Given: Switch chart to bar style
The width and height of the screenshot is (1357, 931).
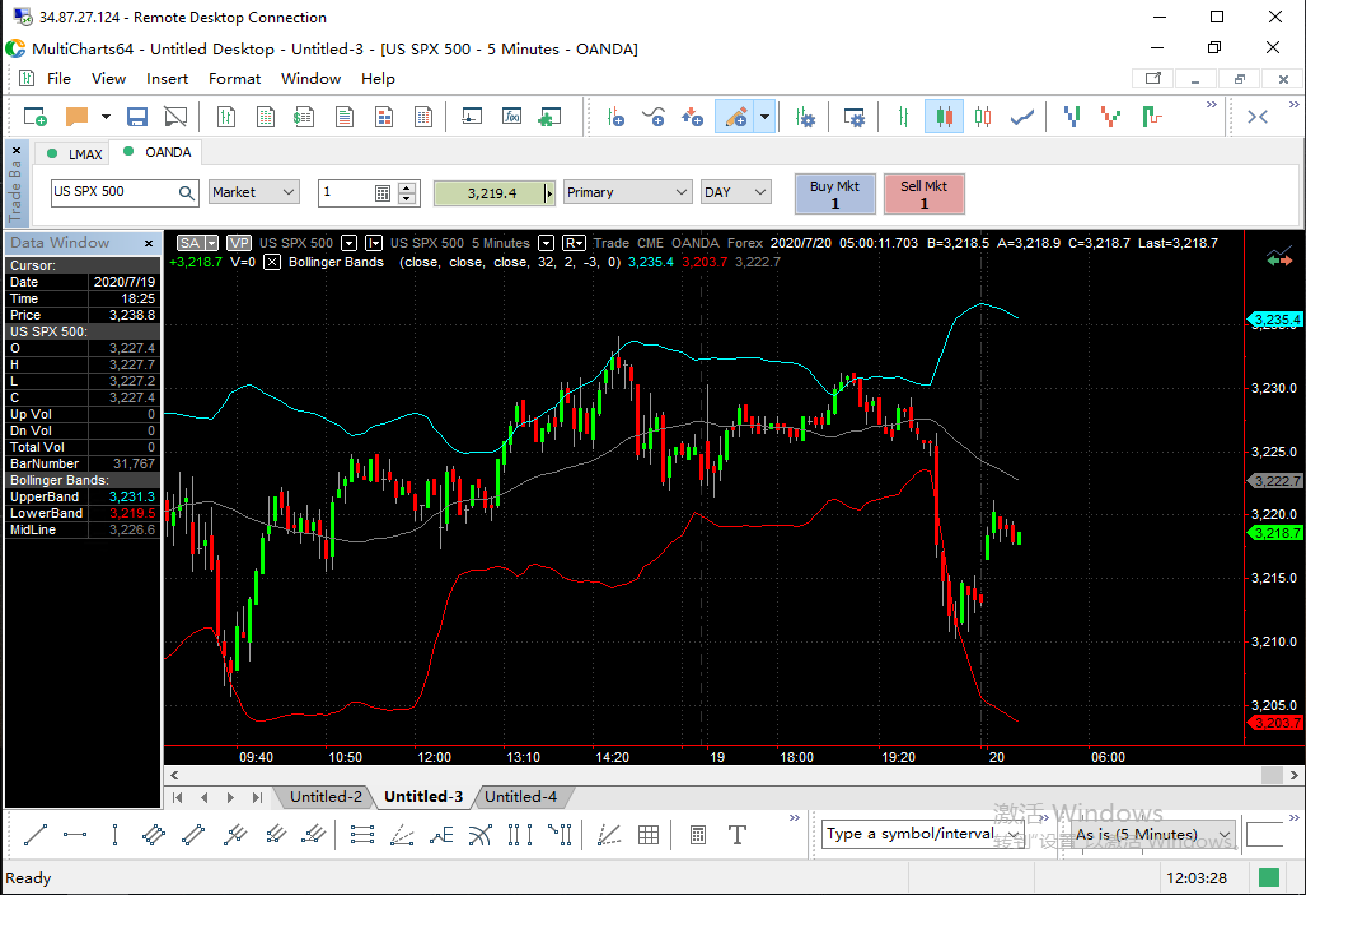Looking at the screenshot, I should coord(903,117).
